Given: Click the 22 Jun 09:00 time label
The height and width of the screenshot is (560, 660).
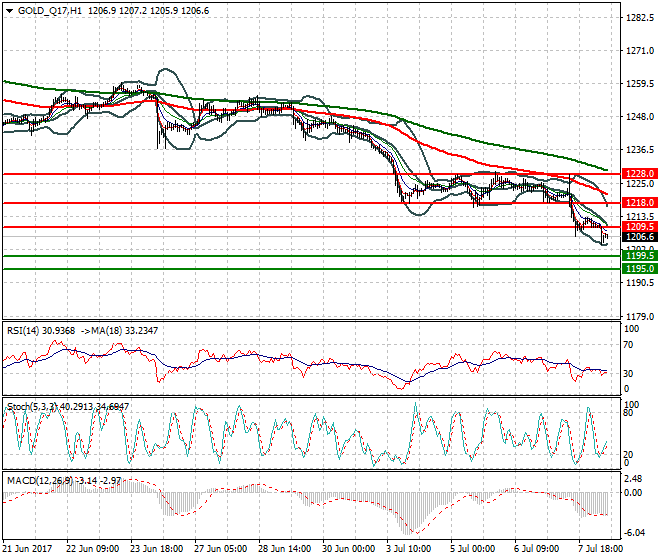Looking at the screenshot, I should click(x=93, y=549).
